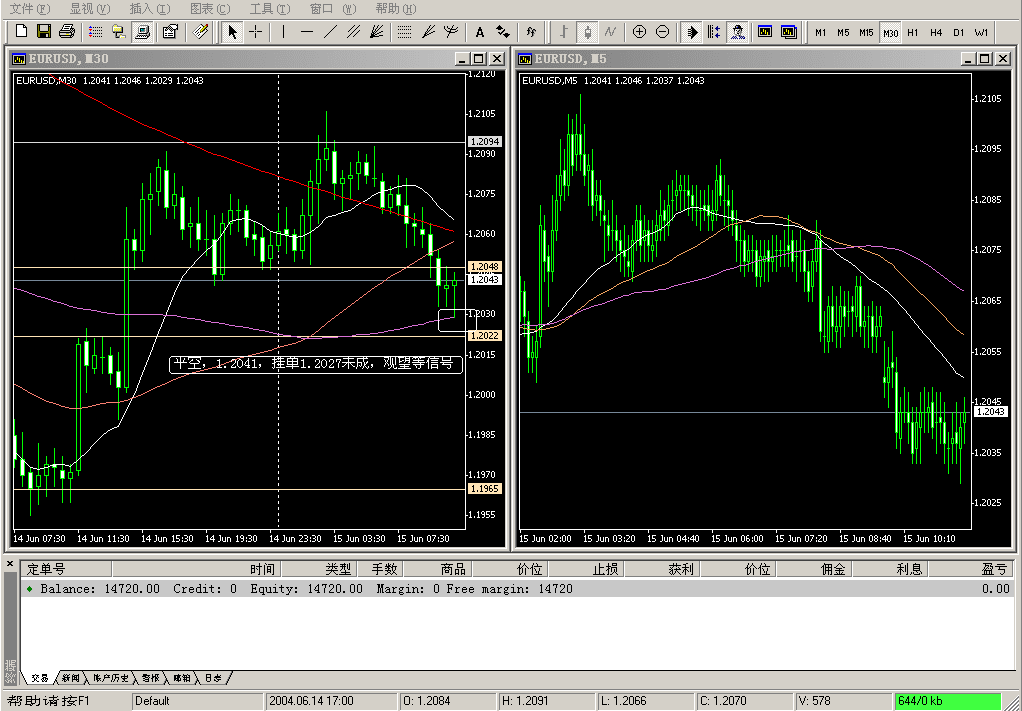
Task: Create a new profile with the blank page icon
Action: point(21,31)
